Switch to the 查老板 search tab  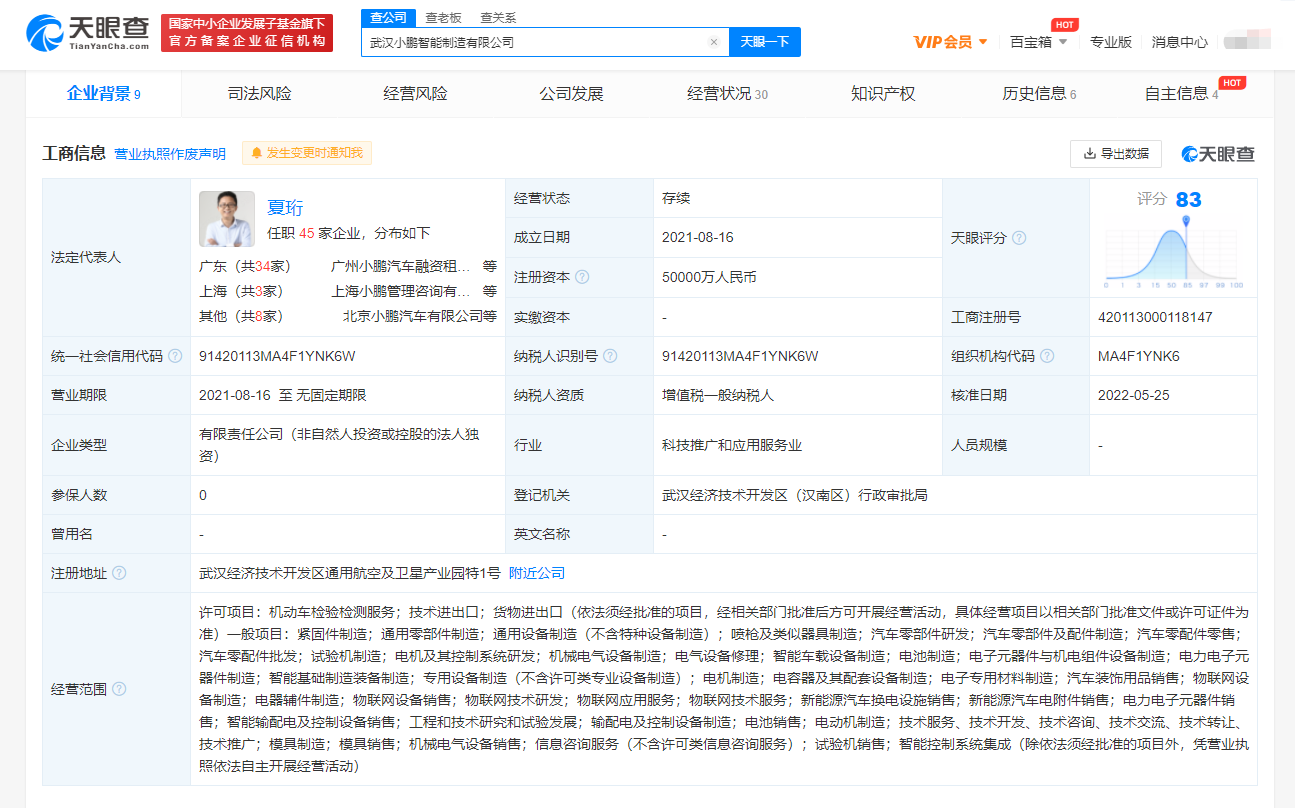point(442,17)
